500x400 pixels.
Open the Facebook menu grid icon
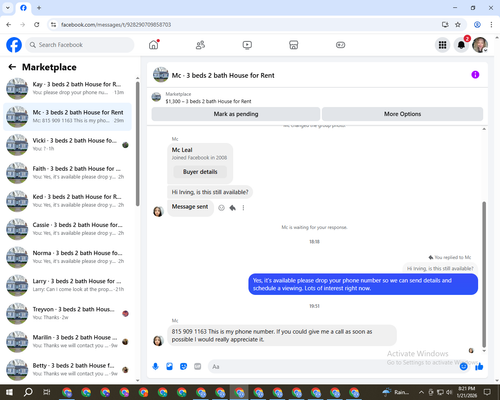coord(442,45)
